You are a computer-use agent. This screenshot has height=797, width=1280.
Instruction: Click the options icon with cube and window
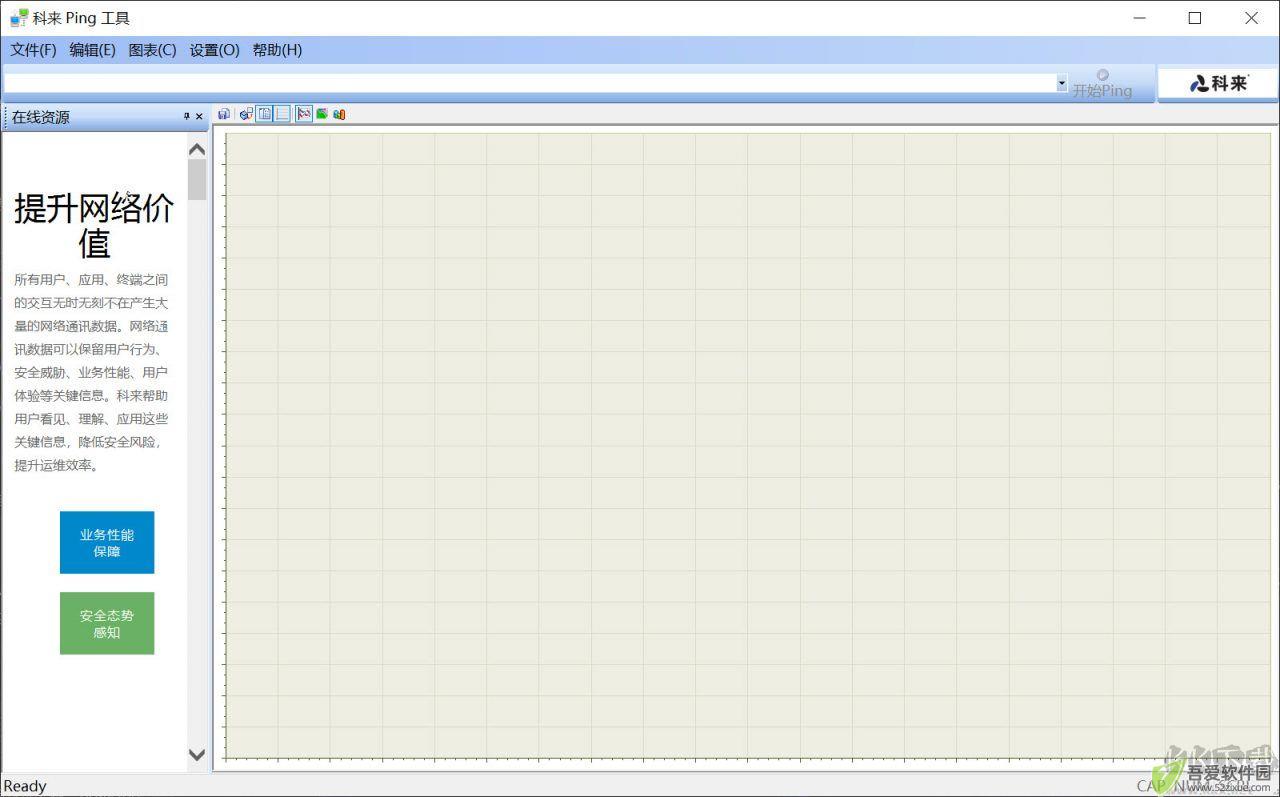246,114
